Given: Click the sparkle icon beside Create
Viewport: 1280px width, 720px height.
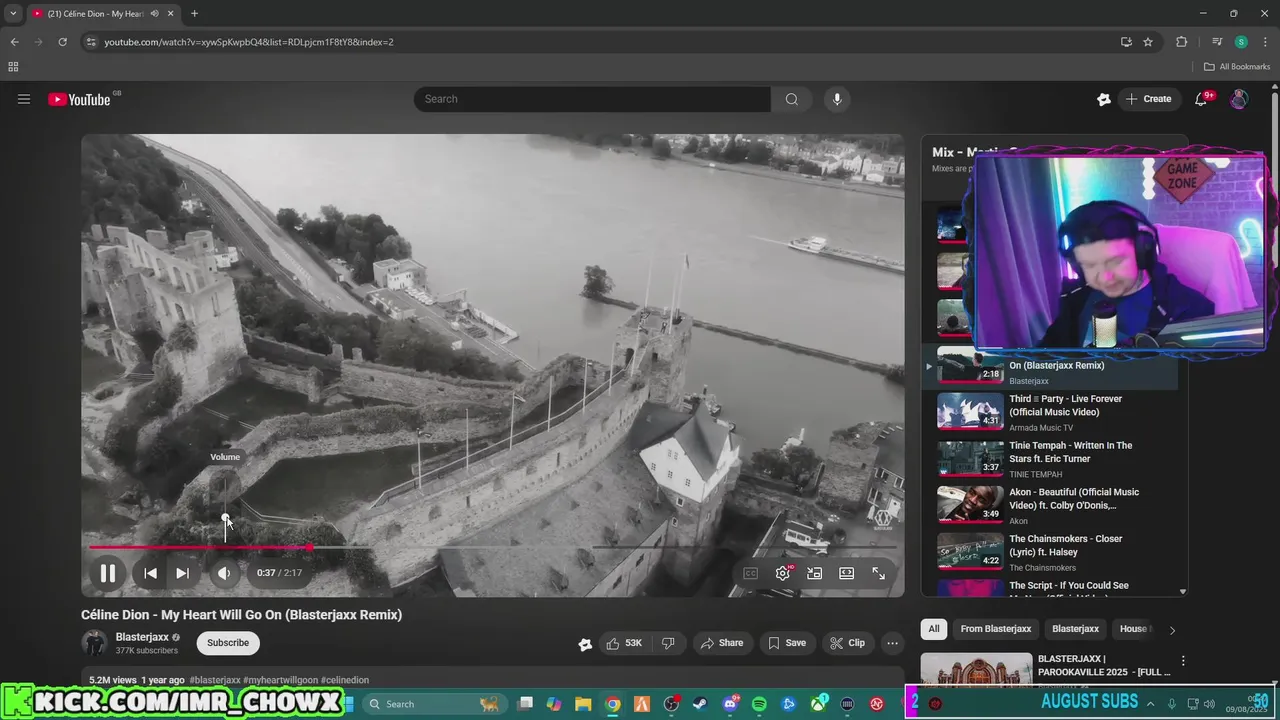Looking at the screenshot, I should 1104,99.
